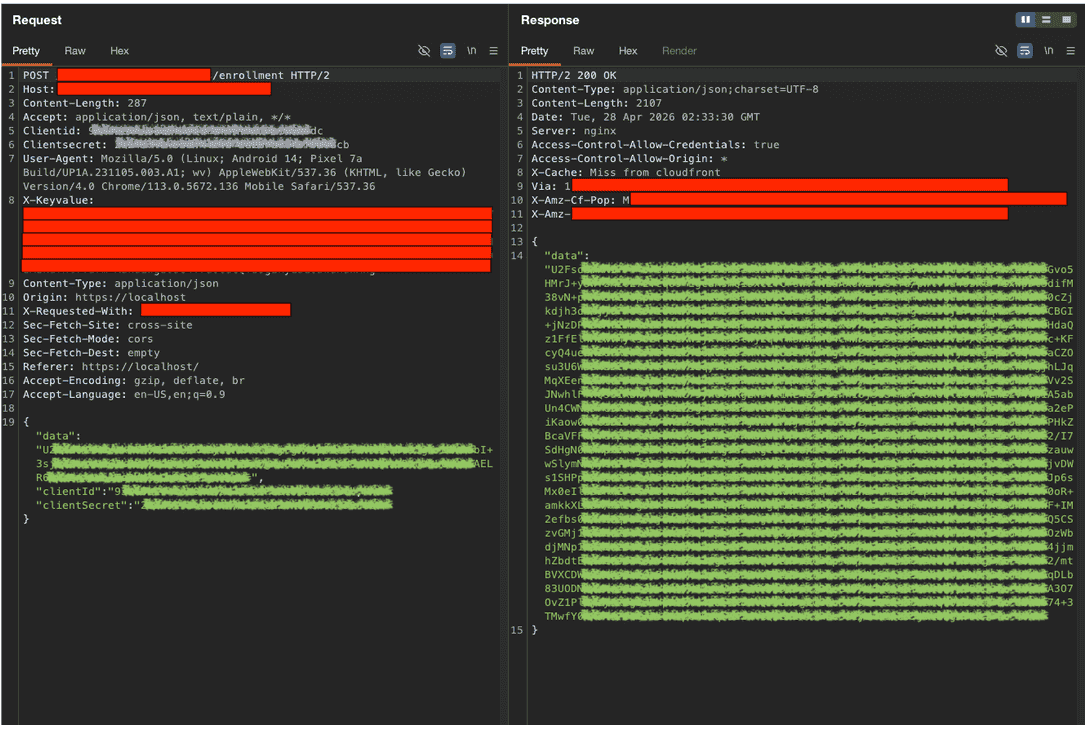Show non-printable \n chars in Response panel

tap(1049, 51)
